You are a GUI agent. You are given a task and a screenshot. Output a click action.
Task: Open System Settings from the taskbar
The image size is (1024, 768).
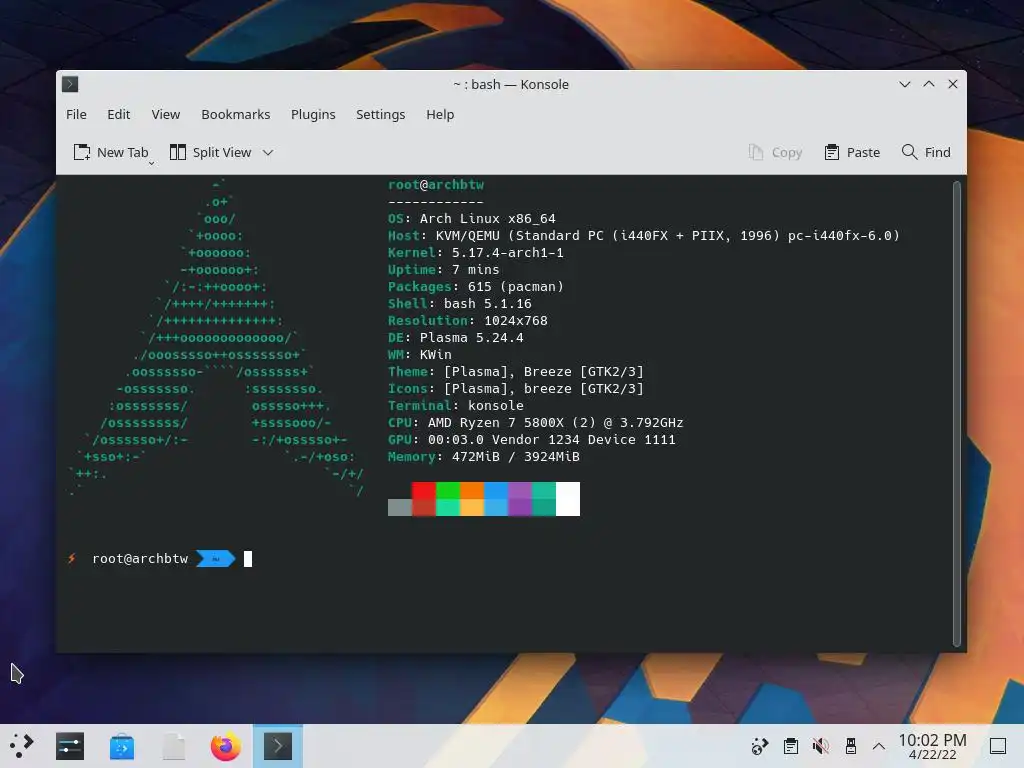click(70, 746)
